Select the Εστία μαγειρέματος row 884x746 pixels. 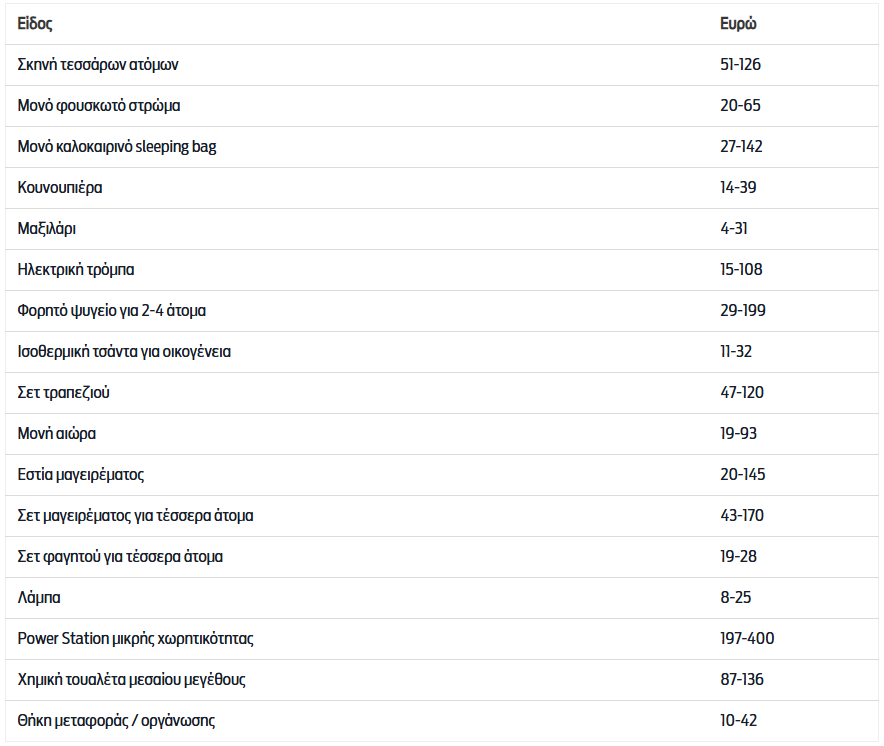442,475
